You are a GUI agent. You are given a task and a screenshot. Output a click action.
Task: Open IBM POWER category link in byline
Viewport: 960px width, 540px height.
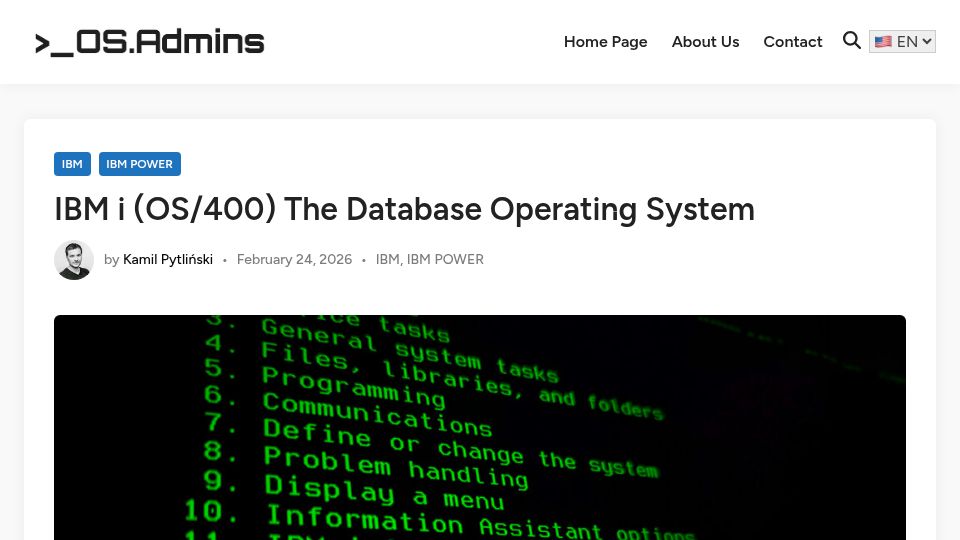445,260
